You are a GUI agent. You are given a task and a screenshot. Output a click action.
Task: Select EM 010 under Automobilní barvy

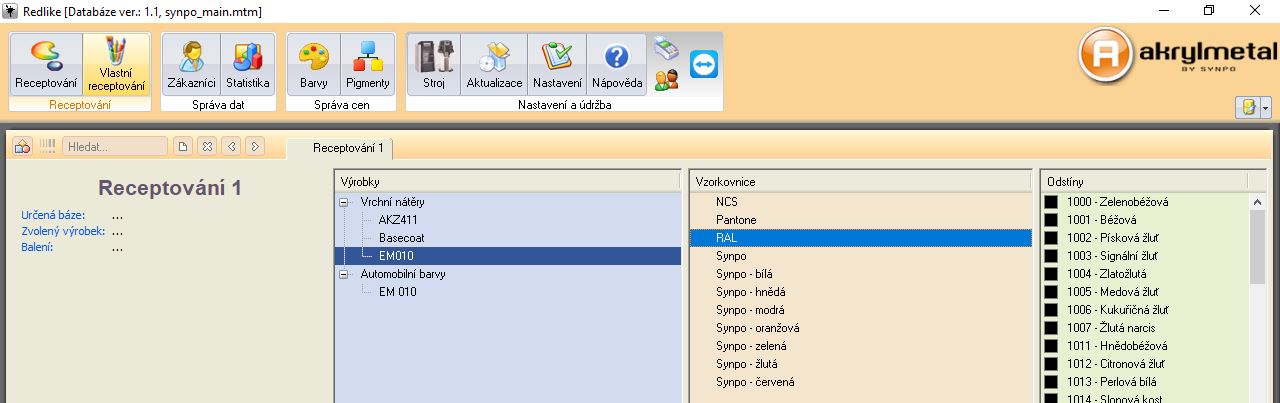coord(398,292)
